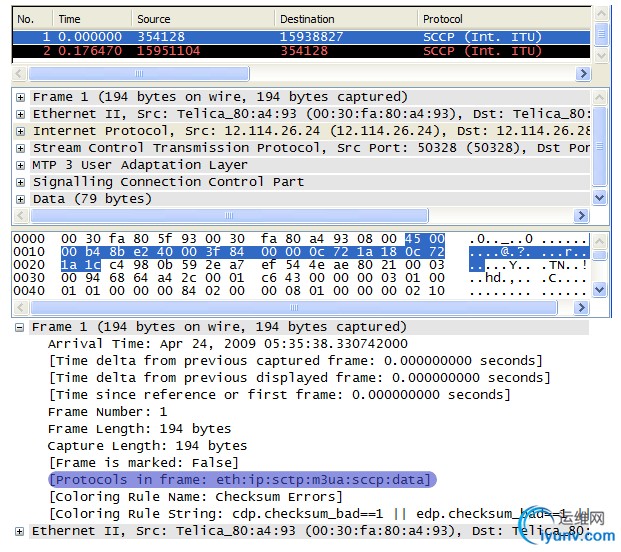The width and height of the screenshot is (621, 552).
Task: Click hex pane horizontal left arrow
Action: [21, 307]
